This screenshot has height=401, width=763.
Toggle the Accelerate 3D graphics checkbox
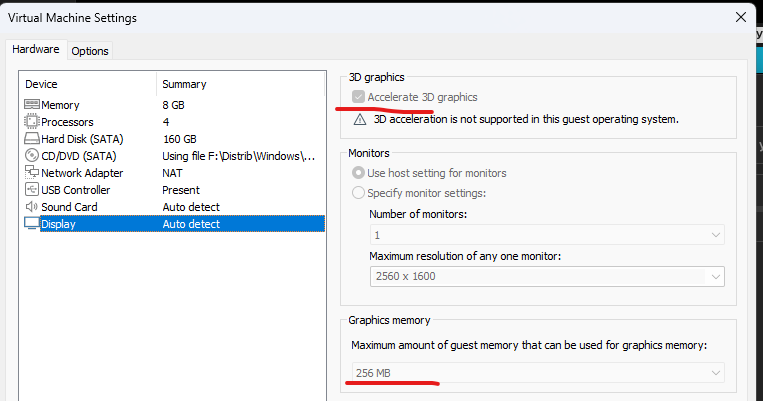(x=358, y=97)
